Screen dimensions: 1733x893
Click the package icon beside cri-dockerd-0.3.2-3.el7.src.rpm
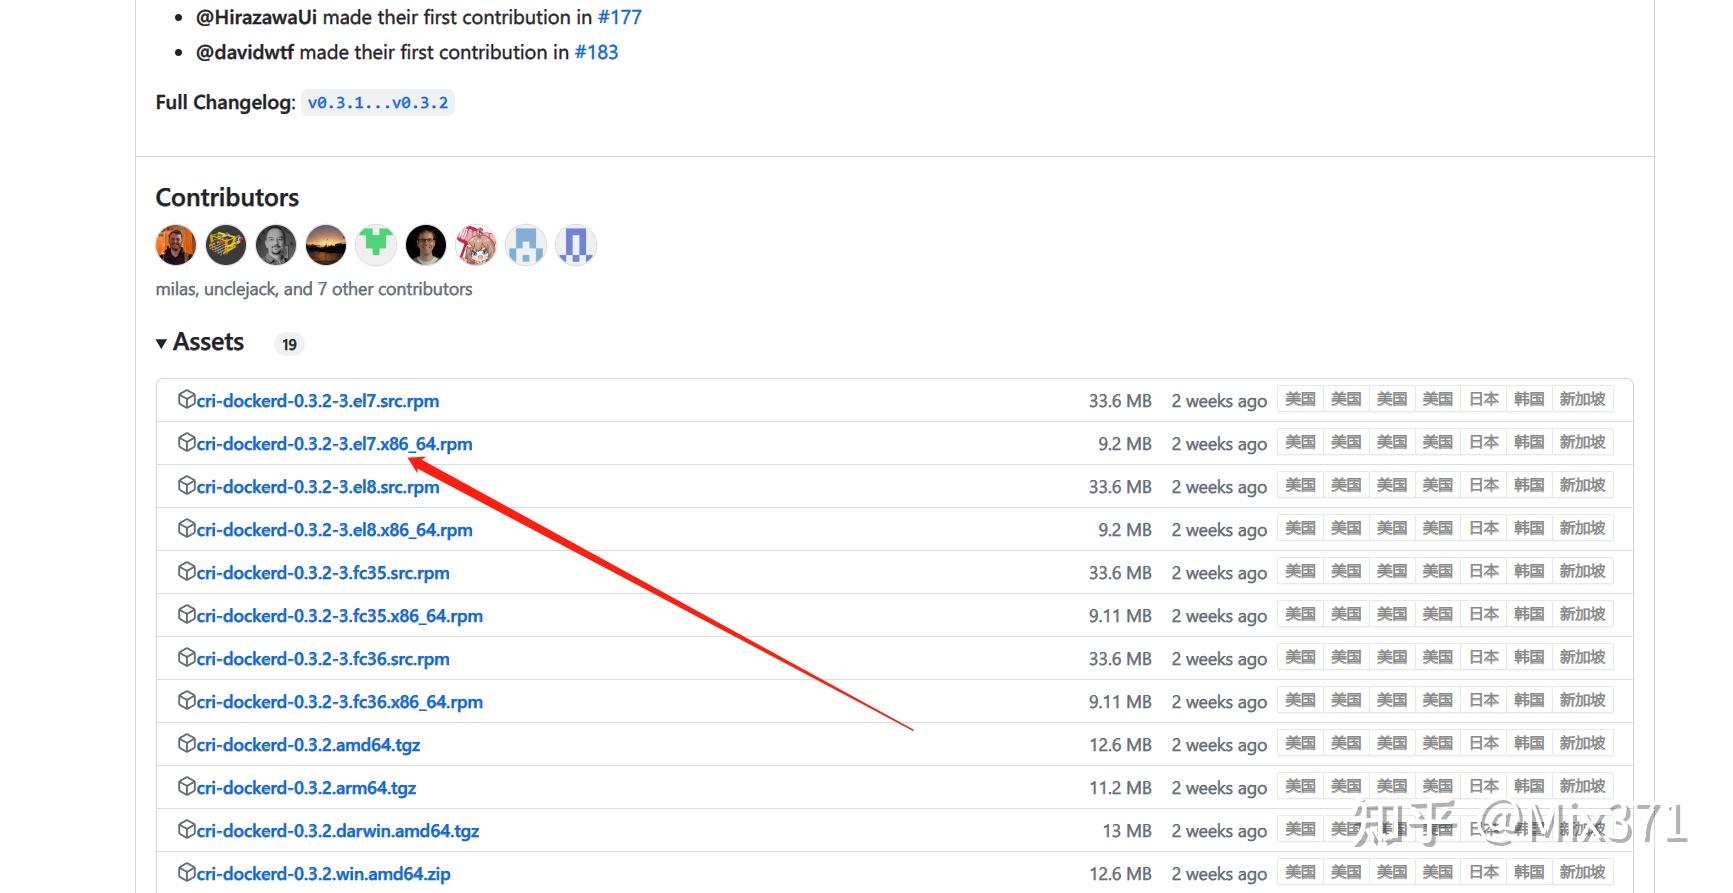click(x=186, y=400)
